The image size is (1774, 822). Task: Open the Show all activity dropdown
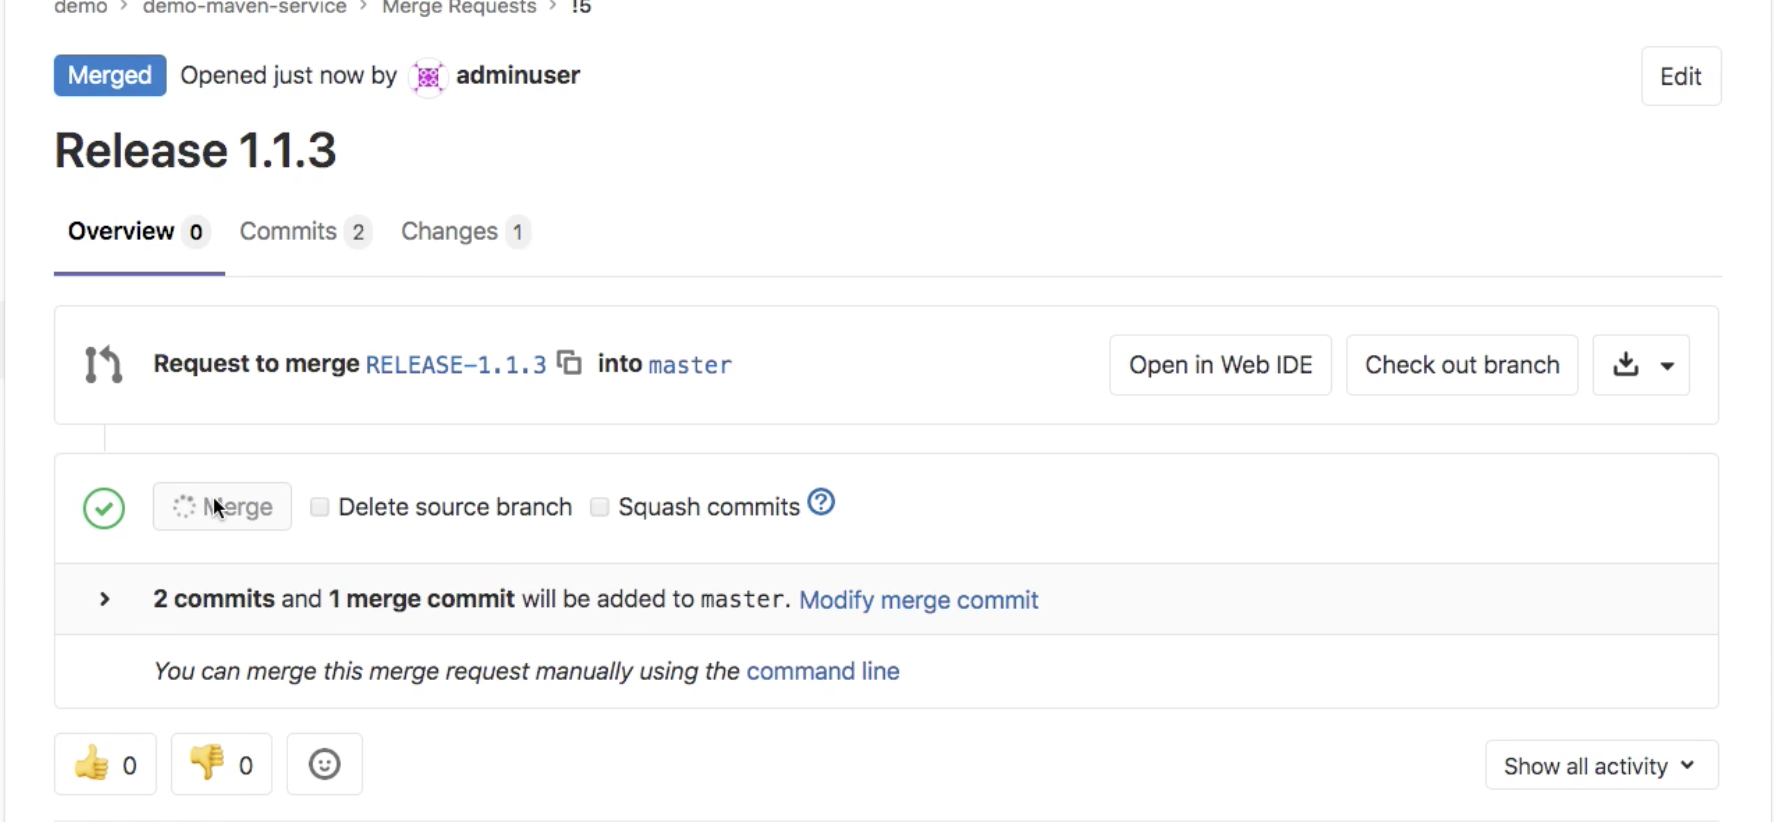(x=1601, y=766)
